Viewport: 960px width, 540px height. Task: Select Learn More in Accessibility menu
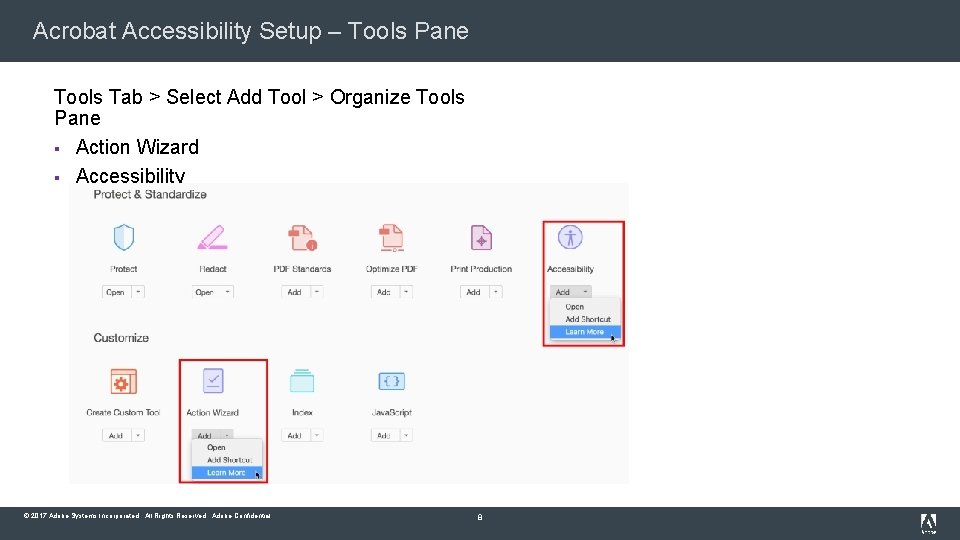click(x=585, y=332)
